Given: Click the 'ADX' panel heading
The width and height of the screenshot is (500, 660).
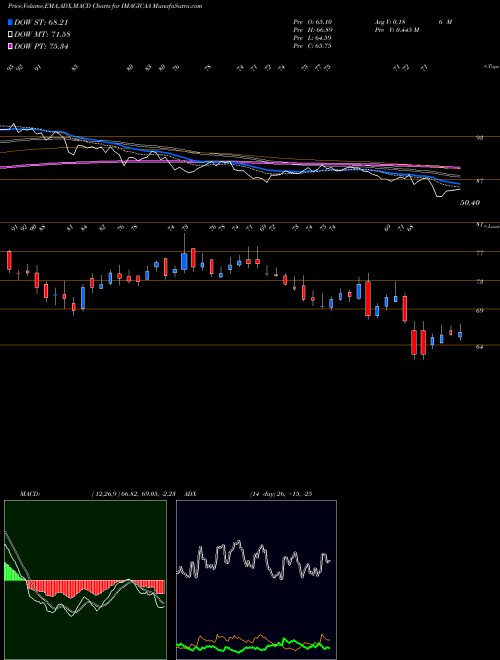Looking at the screenshot, I should pos(190,493).
